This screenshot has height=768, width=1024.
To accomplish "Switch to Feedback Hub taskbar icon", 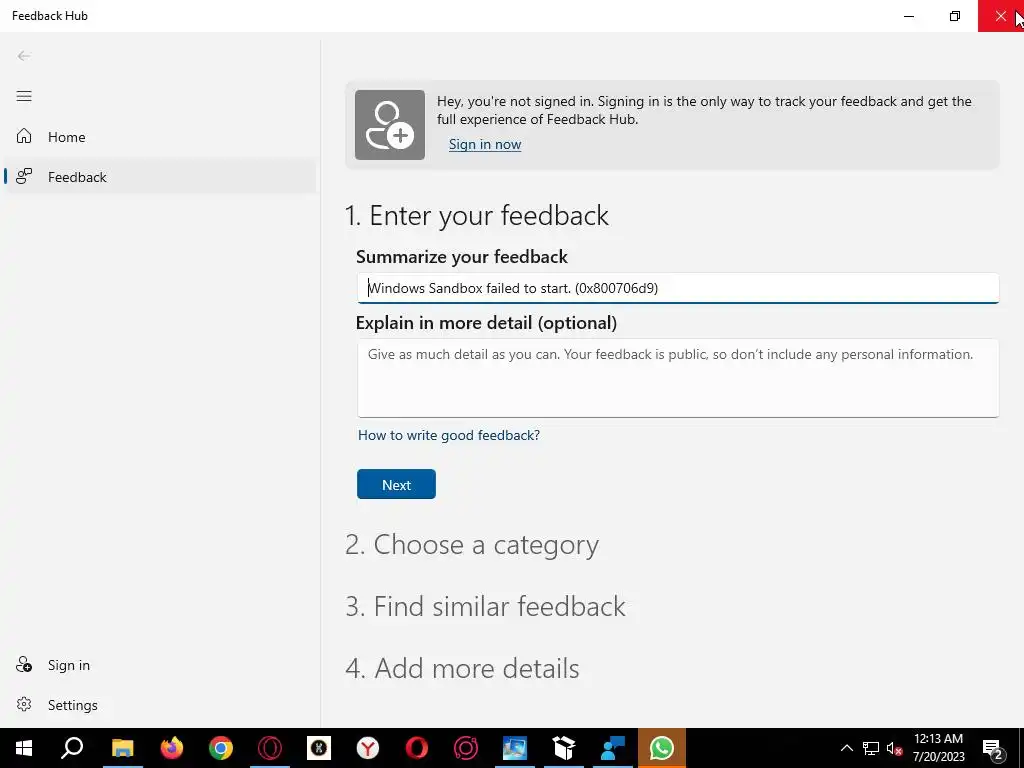I will [x=613, y=748].
